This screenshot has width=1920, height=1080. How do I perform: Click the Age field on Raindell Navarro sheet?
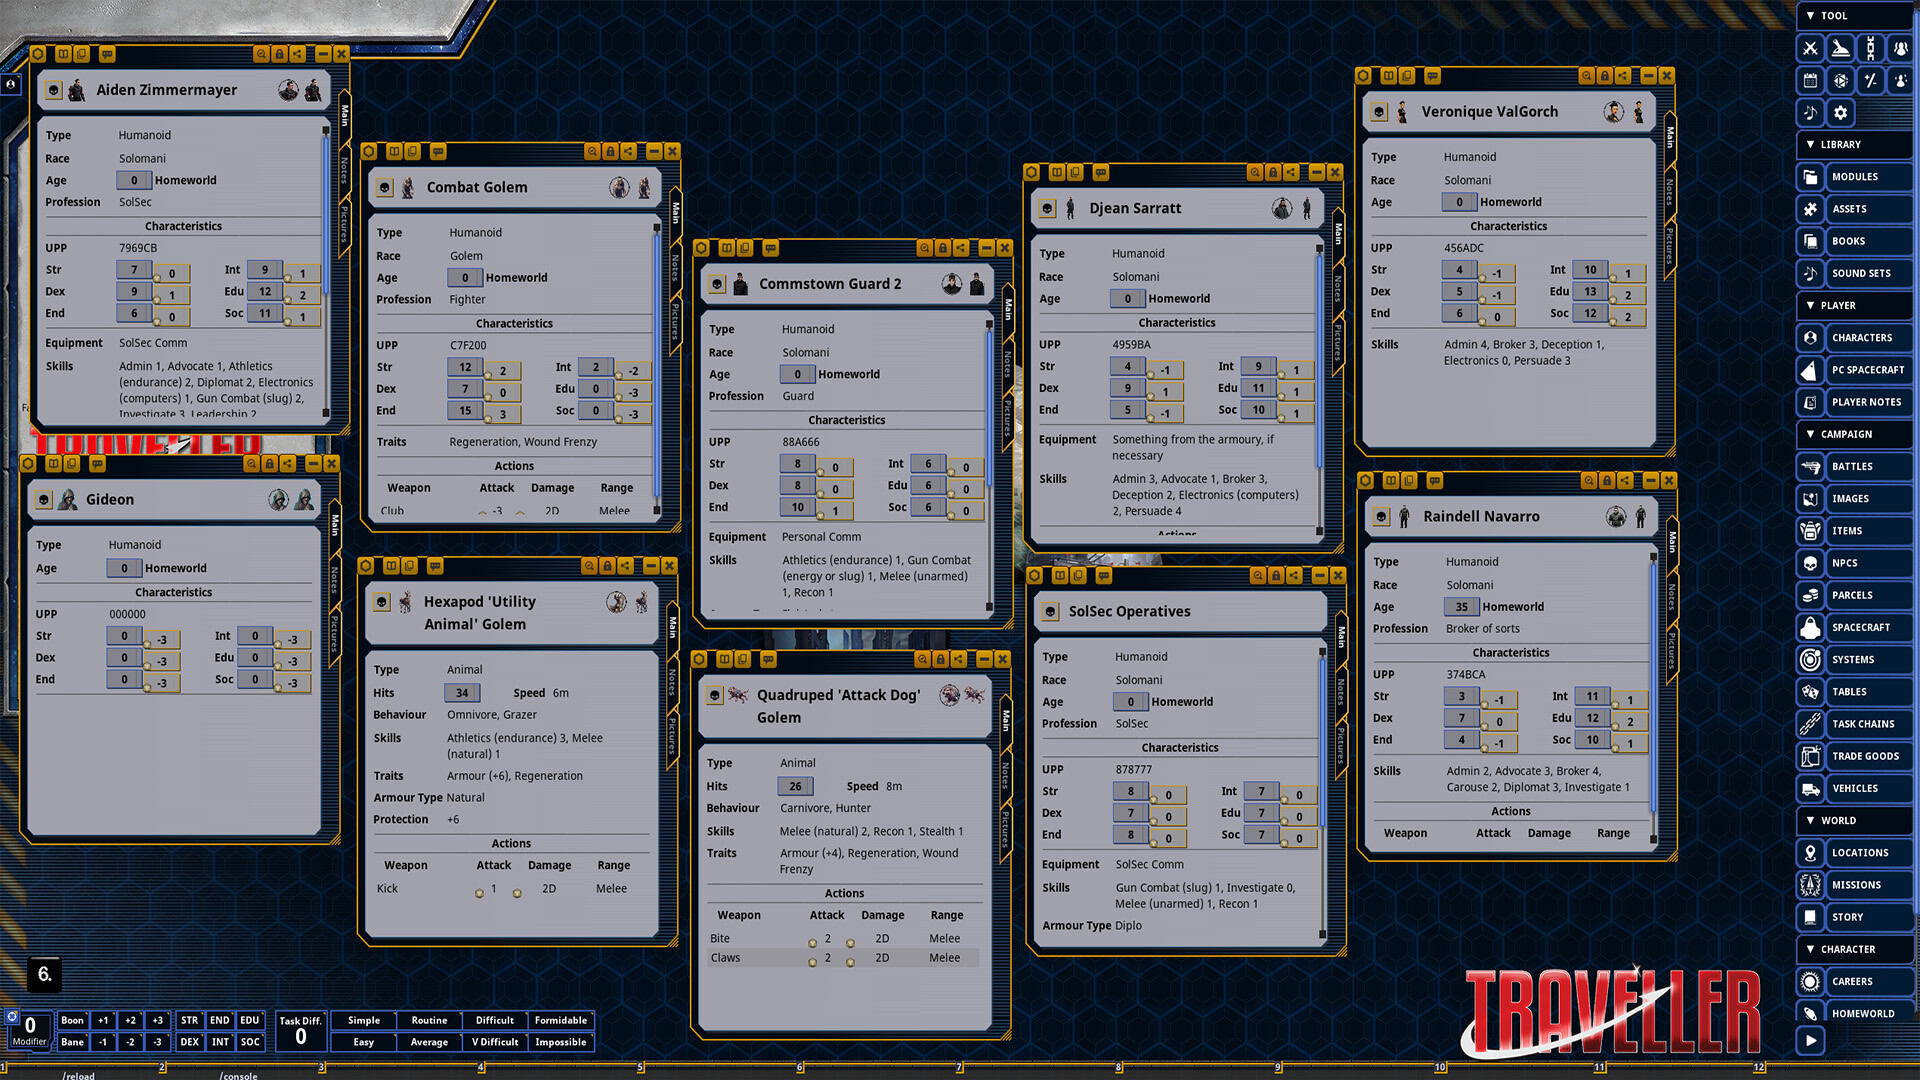tap(1462, 607)
